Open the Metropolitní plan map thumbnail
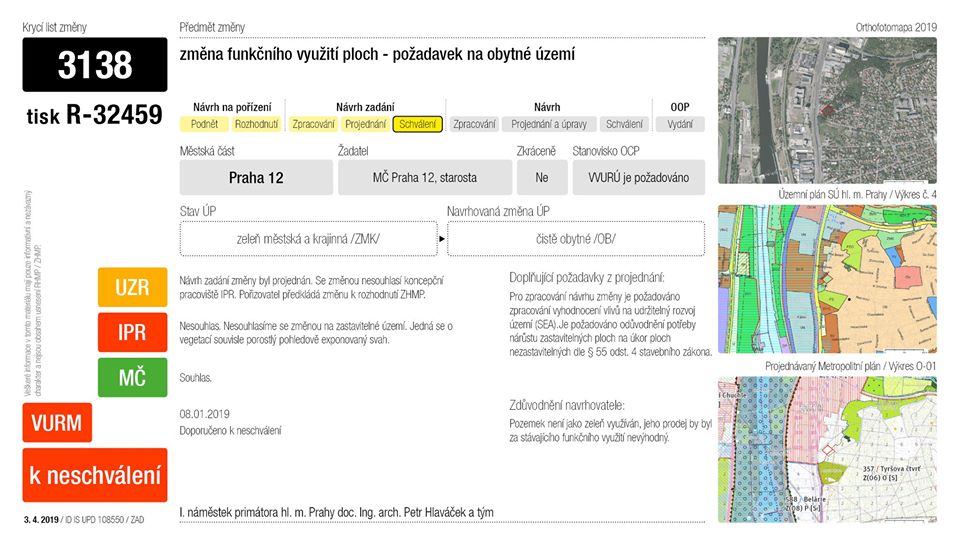Screen dimensions: 960x539 pyautogui.click(x=827, y=450)
